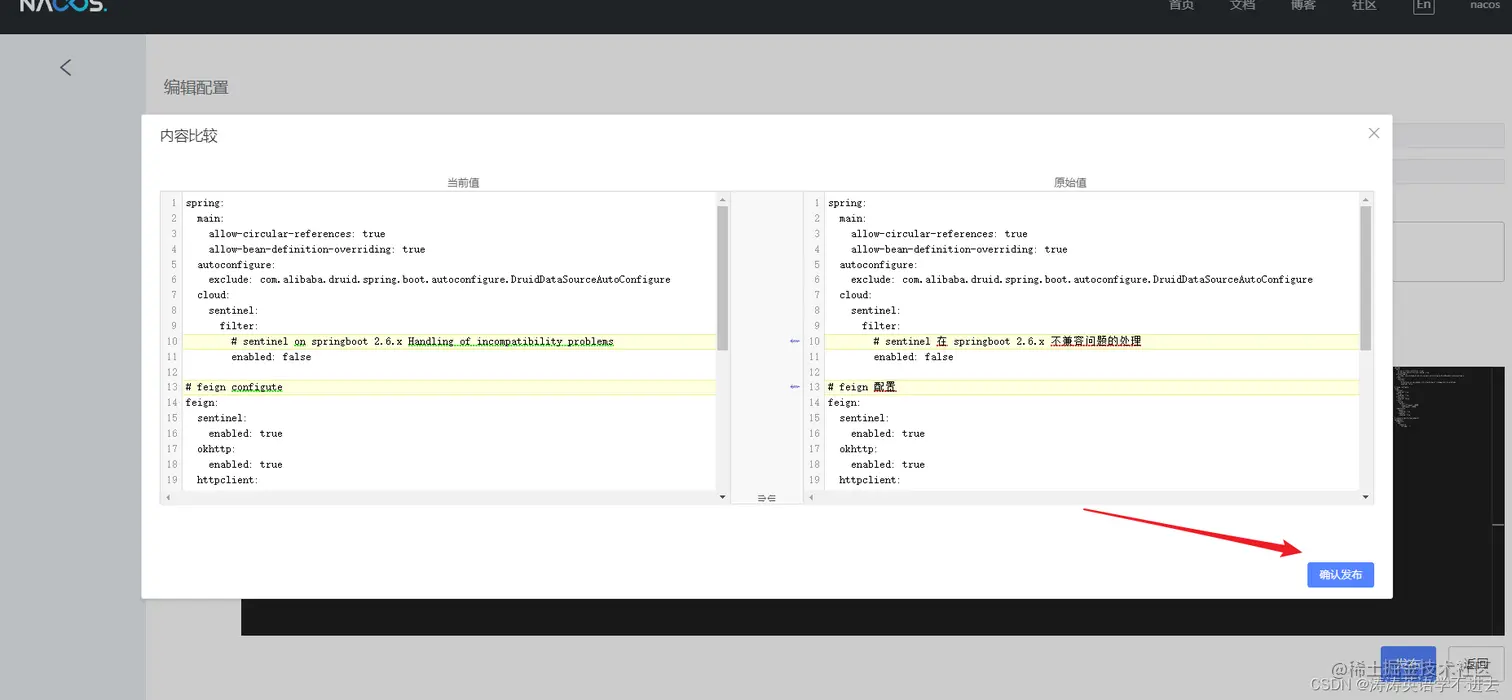Click 'enabled: false' in 原始值 pane
Viewport: 1512px width, 700px height.
913,357
